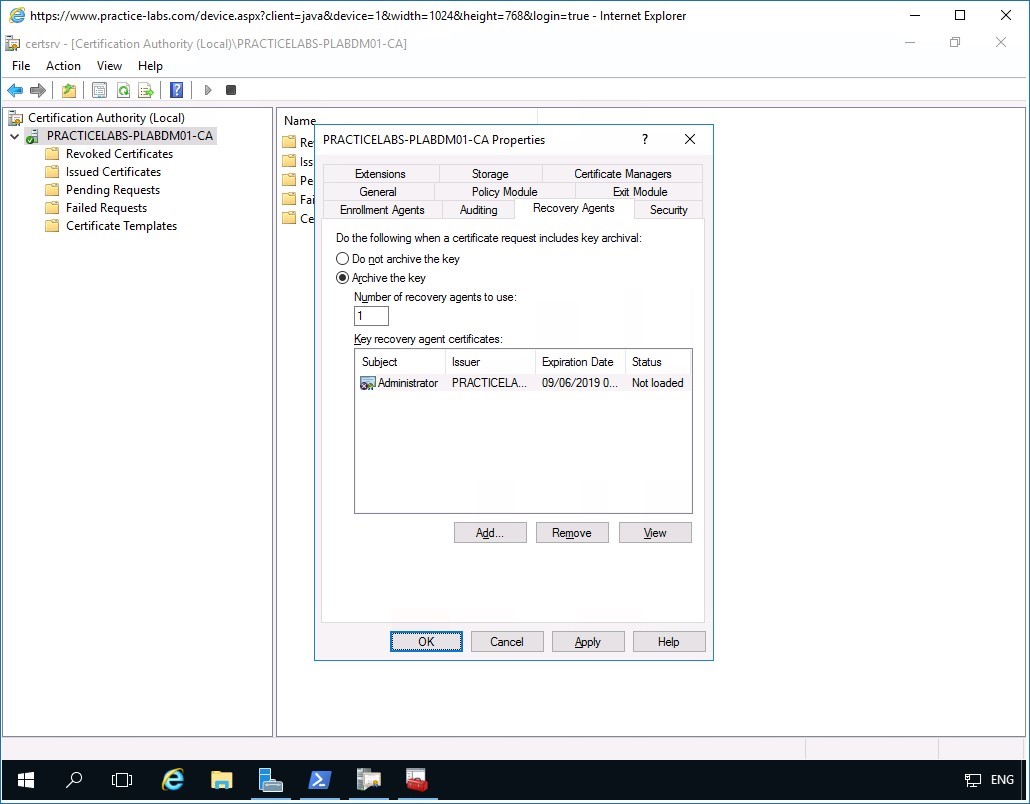Click inside the number of recovery agents field

coord(370,315)
